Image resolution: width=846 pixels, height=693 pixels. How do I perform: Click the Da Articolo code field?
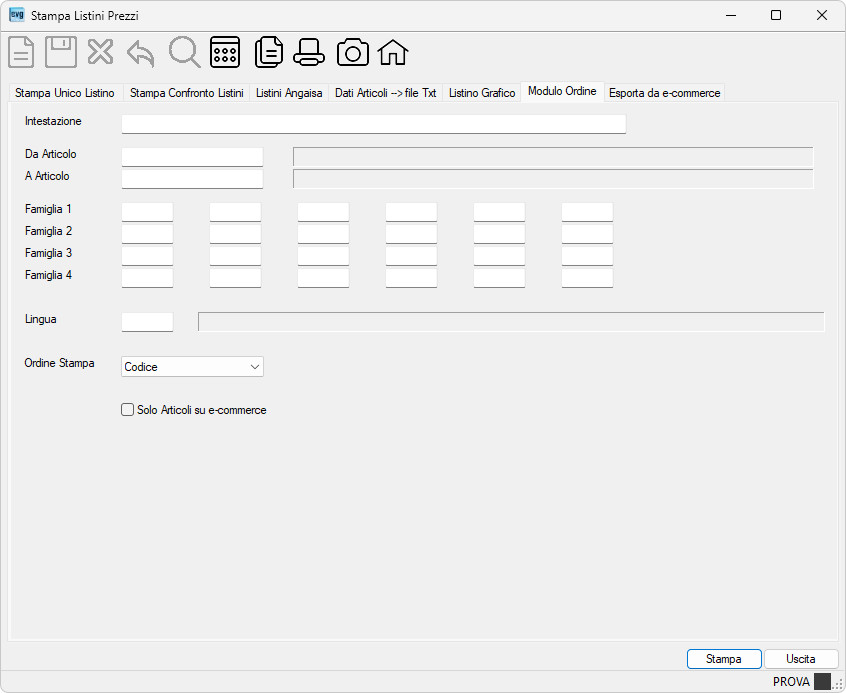192,157
